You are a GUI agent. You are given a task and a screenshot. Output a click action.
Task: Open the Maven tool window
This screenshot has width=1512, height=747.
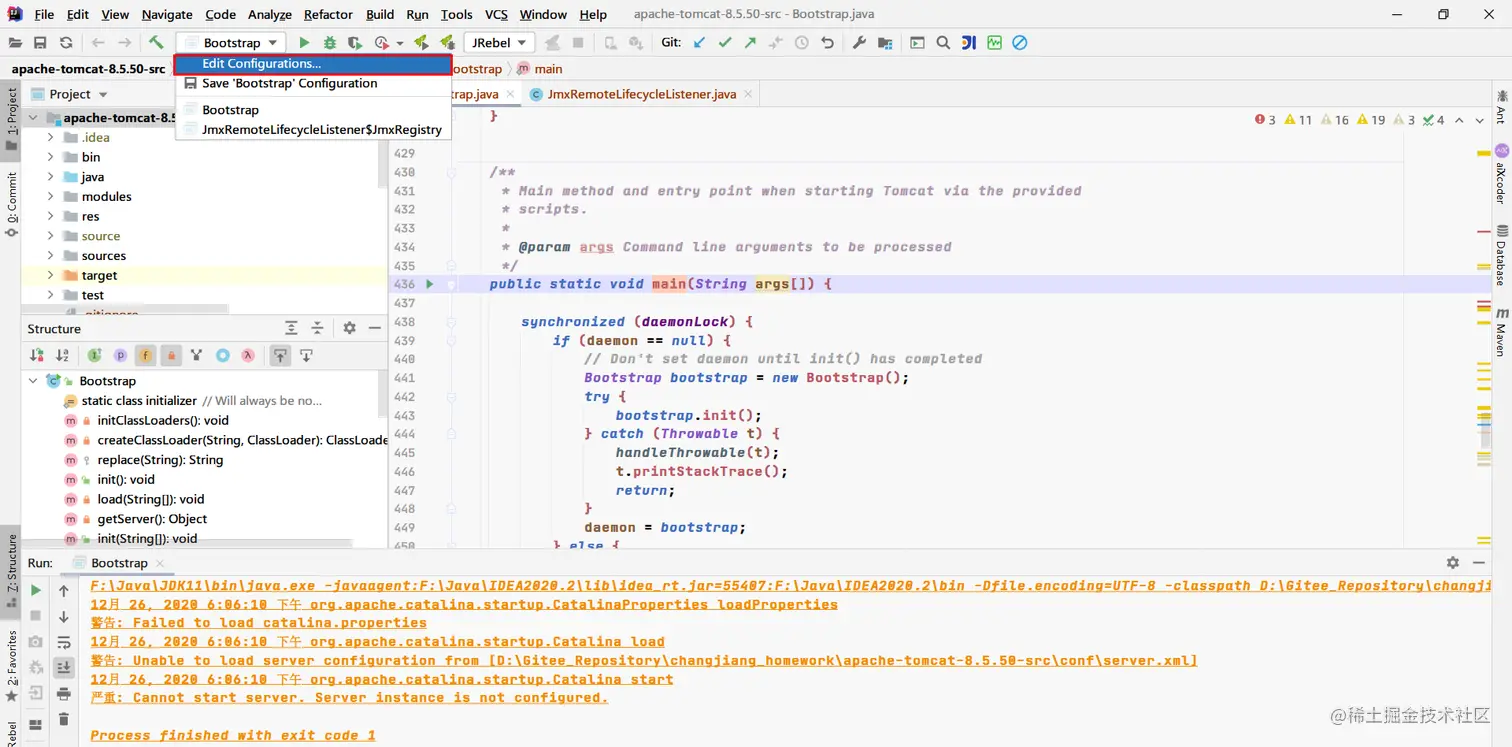[1501, 333]
